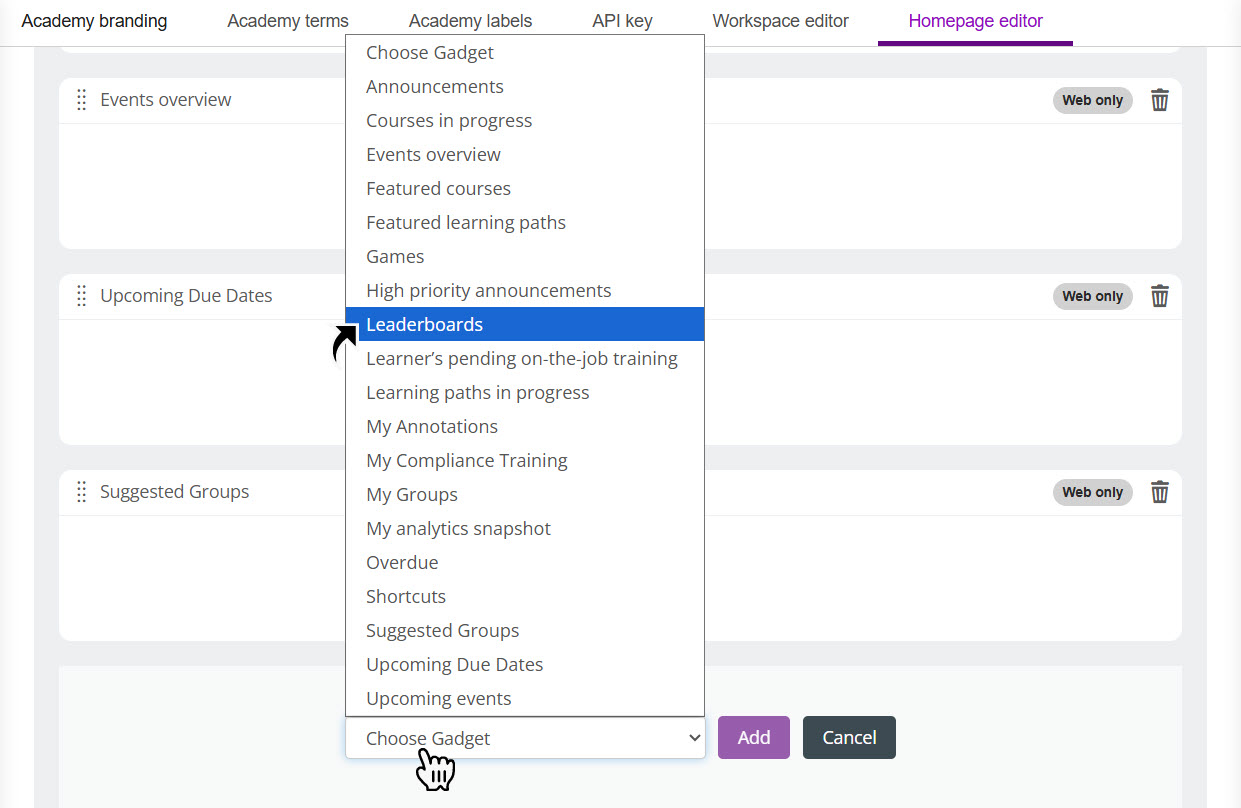Viewport: 1241px width, 808px height.
Task: Grab the Suggested Groups drag handle
Action: coord(82,492)
